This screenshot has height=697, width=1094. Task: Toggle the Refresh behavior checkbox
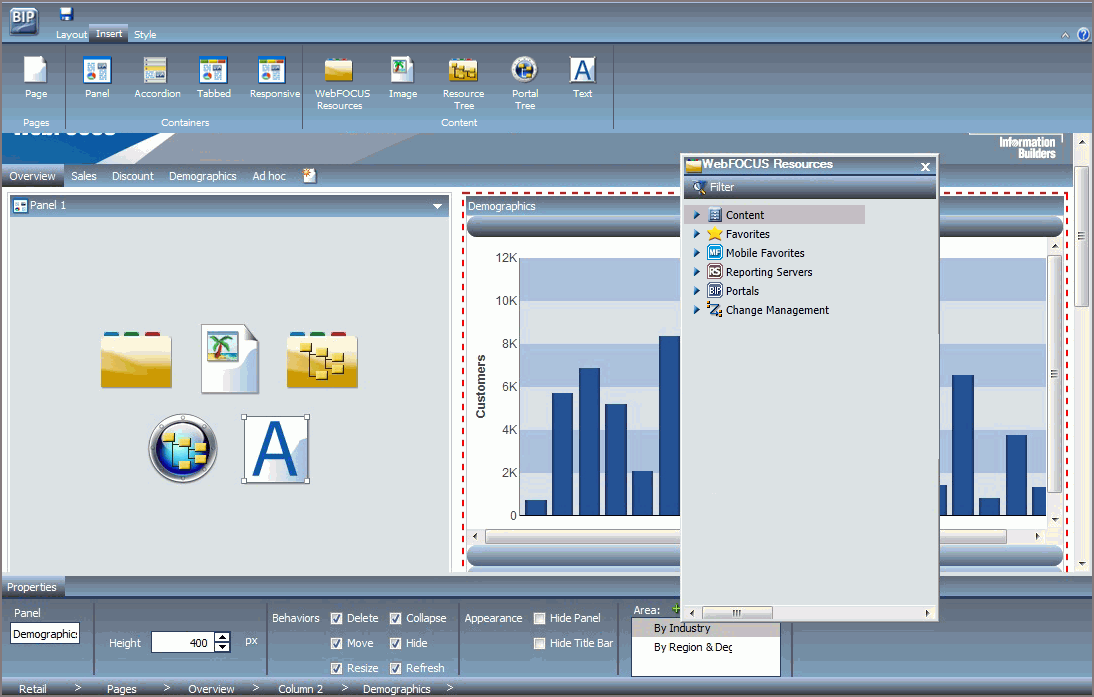pyautogui.click(x=396, y=668)
